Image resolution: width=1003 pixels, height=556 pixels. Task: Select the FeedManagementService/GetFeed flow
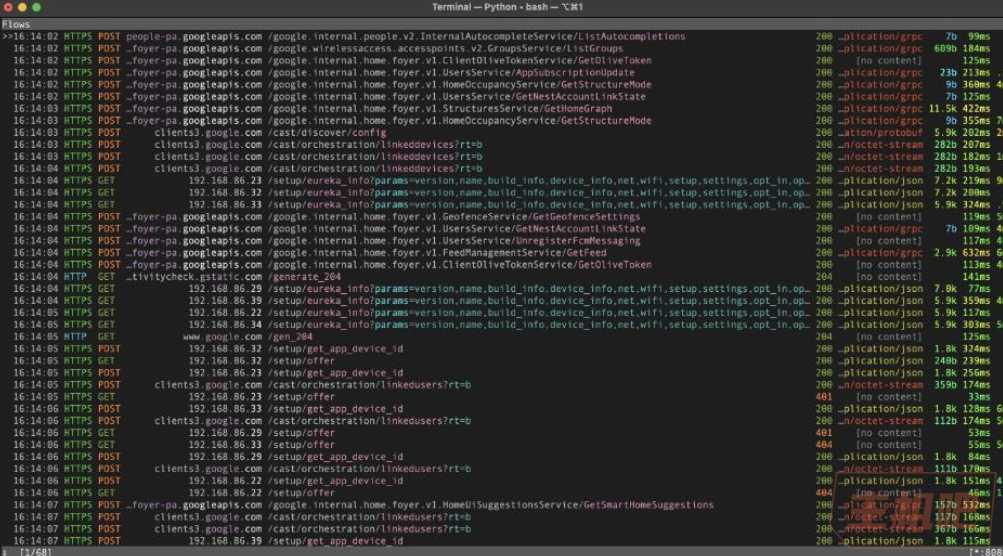click(x=502, y=253)
